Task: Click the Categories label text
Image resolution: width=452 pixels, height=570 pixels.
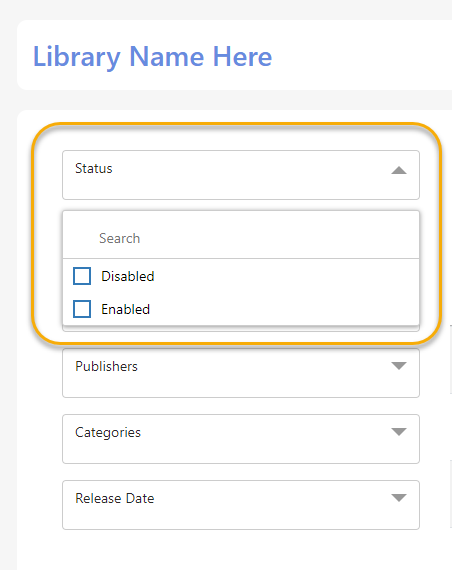Action: (x=108, y=433)
